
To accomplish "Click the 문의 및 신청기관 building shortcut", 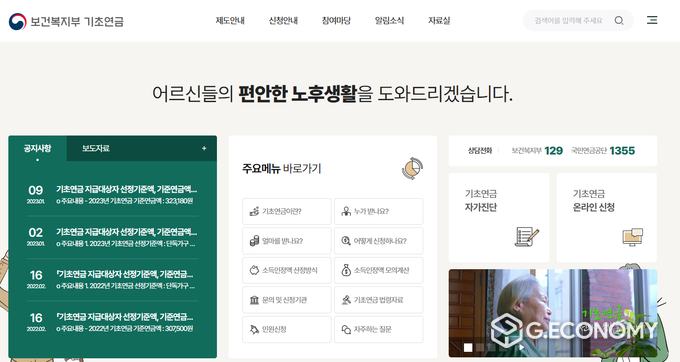I will 287,300.
